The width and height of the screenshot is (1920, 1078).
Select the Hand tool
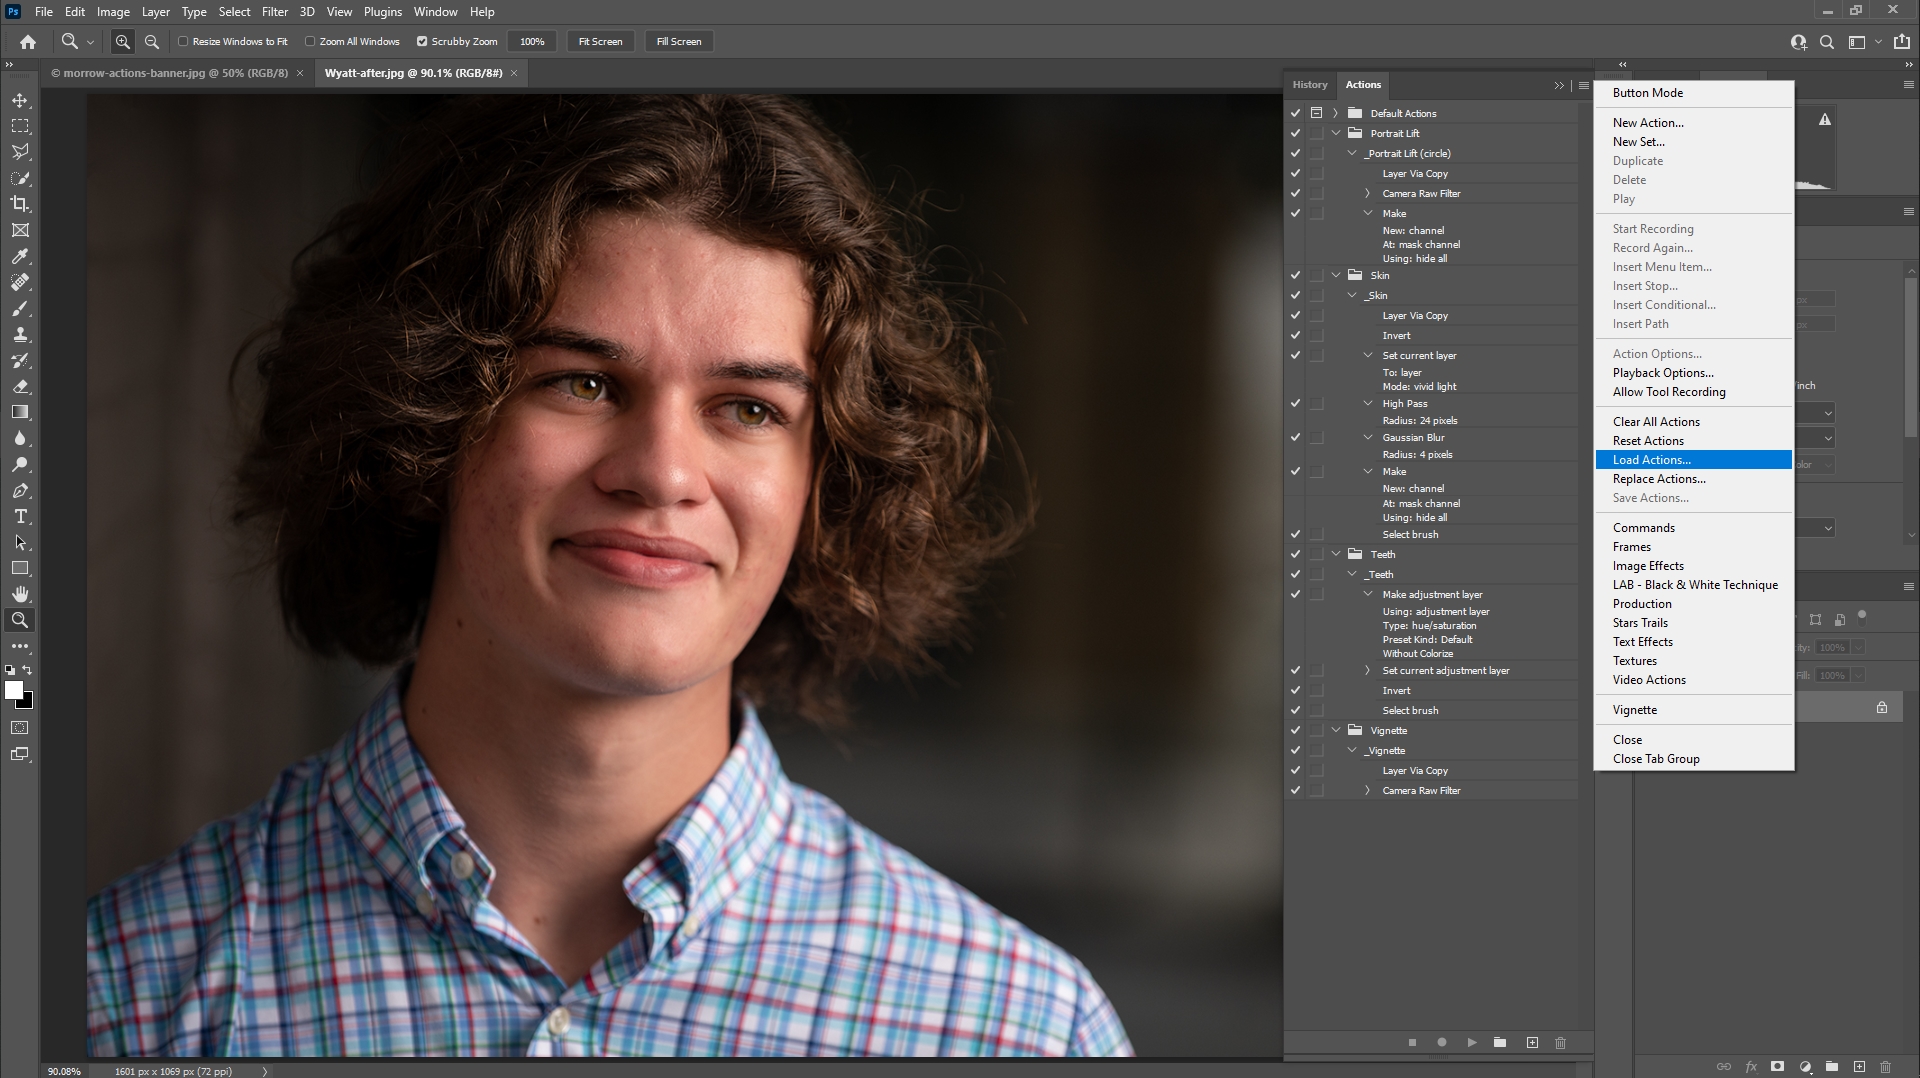coord(20,594)
